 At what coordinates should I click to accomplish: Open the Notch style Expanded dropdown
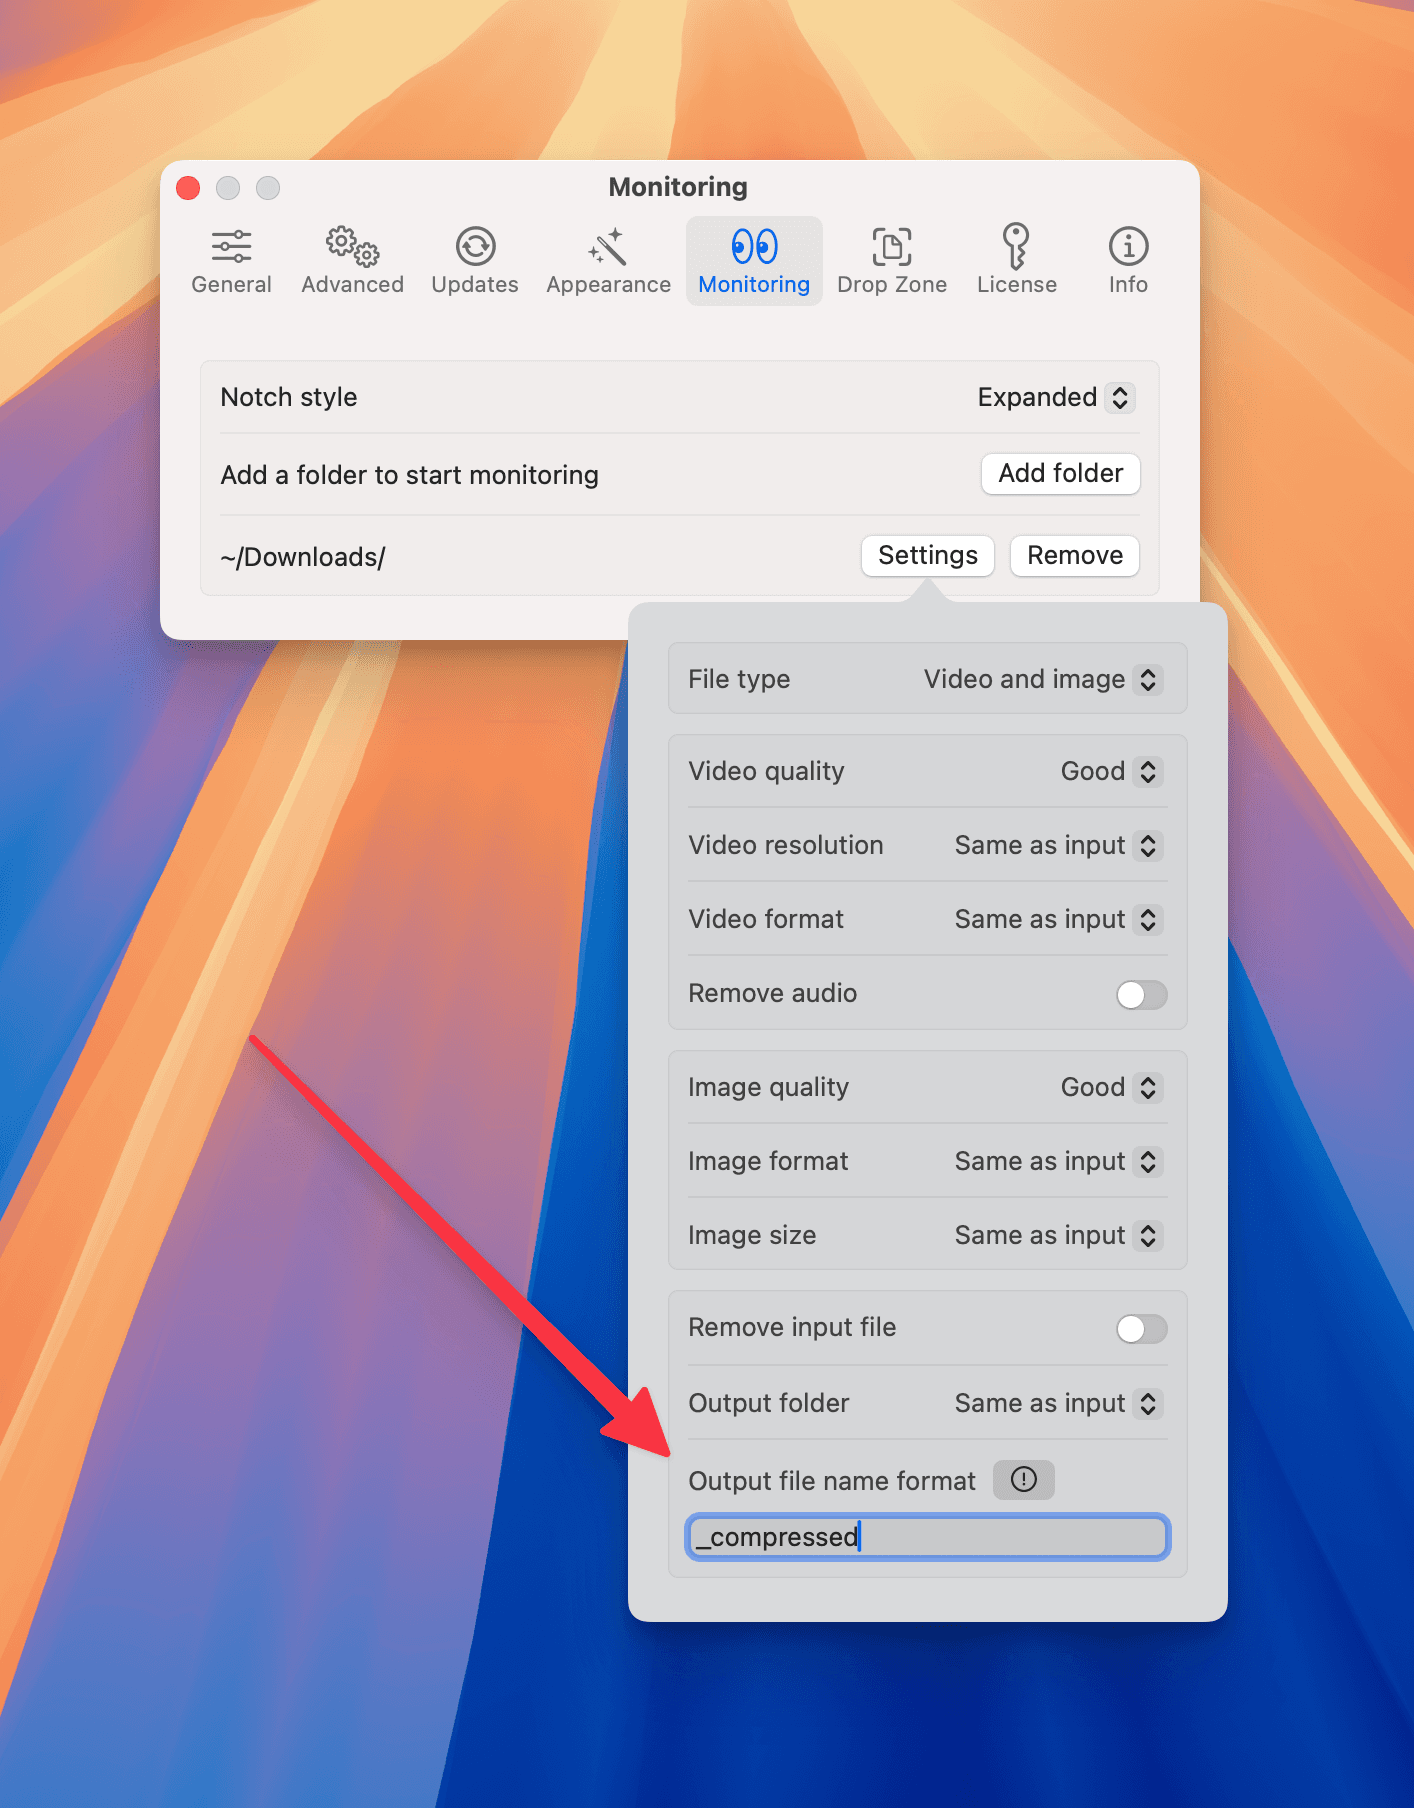point(1056,398)
